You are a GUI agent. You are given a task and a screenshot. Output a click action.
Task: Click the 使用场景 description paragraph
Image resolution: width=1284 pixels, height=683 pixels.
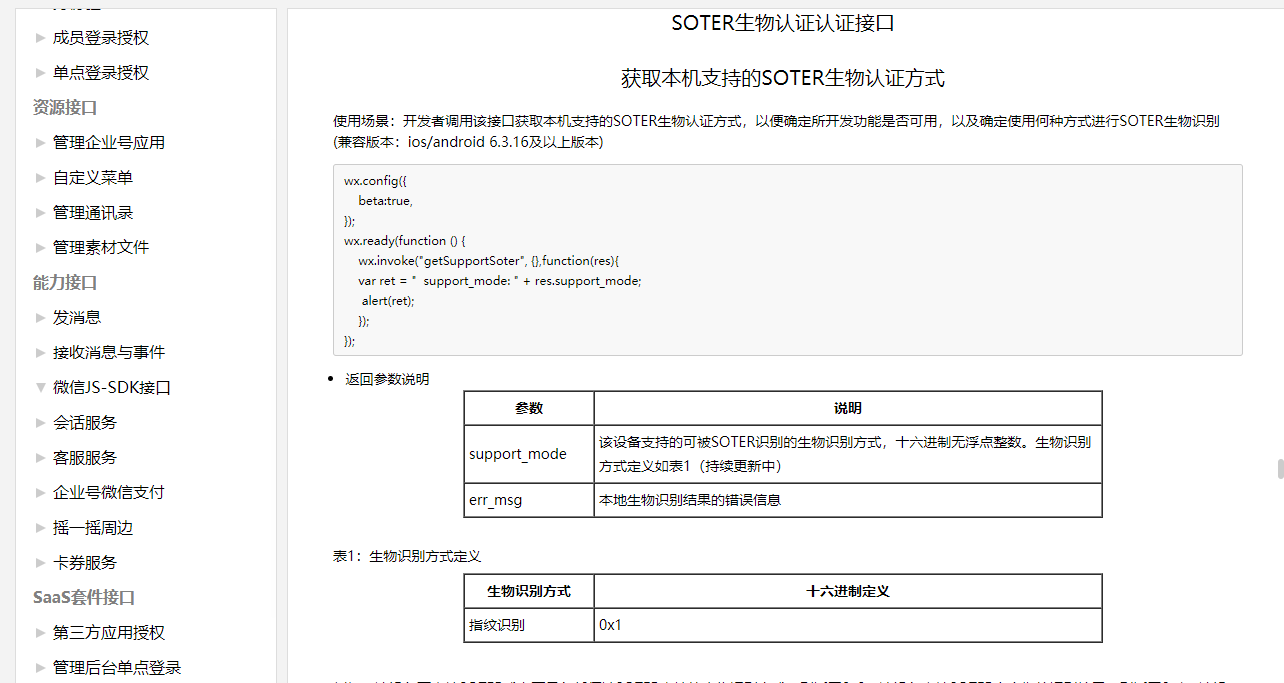pos(777,131)
